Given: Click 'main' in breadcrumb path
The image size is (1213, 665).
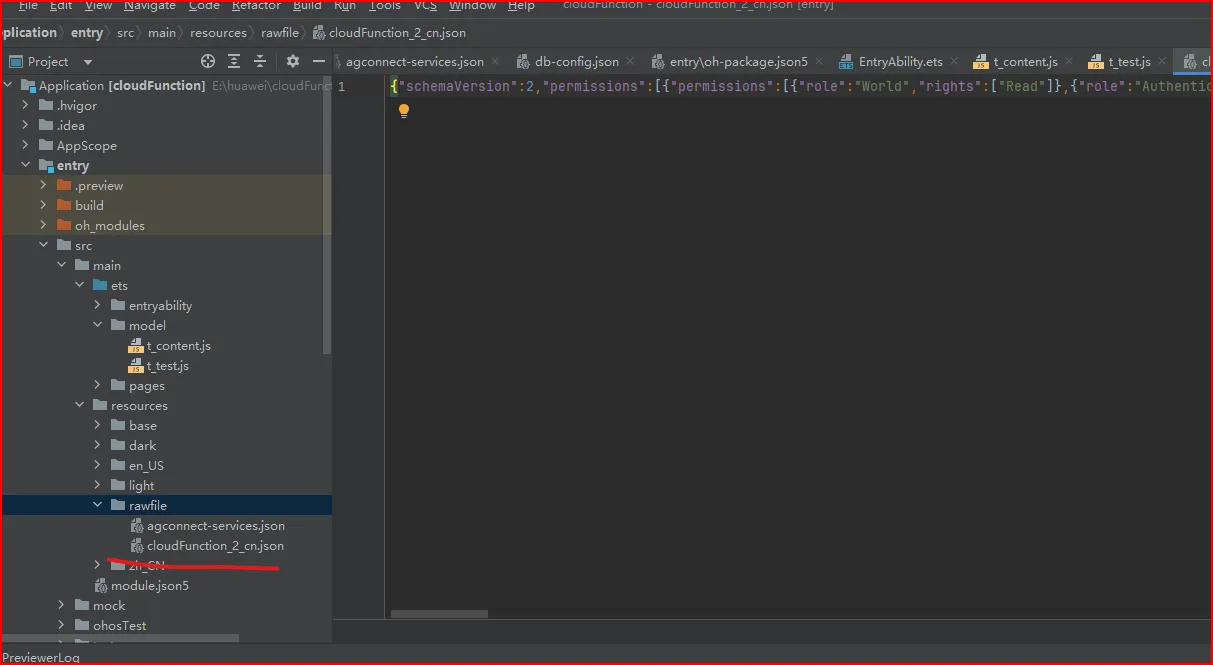Looking at the screenshot, I should [x=161, y=33].
